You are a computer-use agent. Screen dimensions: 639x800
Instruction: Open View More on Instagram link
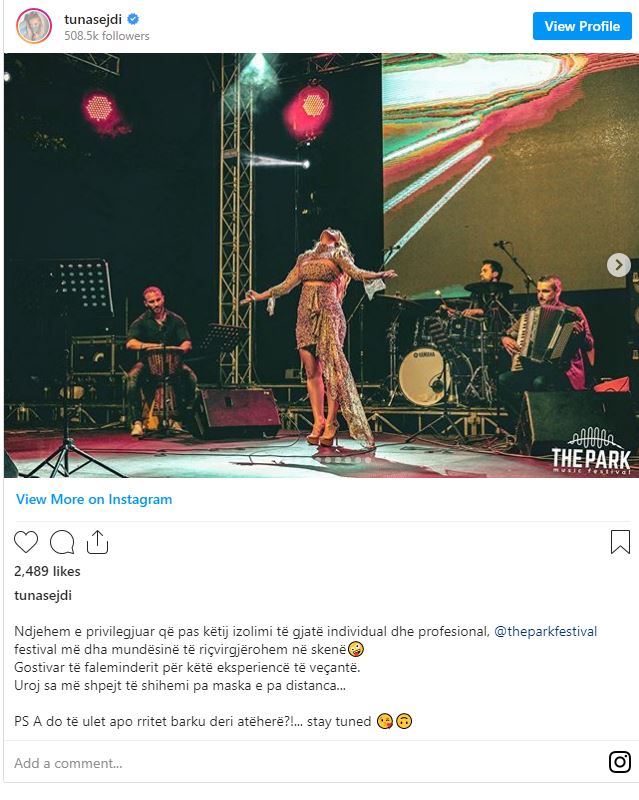click(94, 499)
